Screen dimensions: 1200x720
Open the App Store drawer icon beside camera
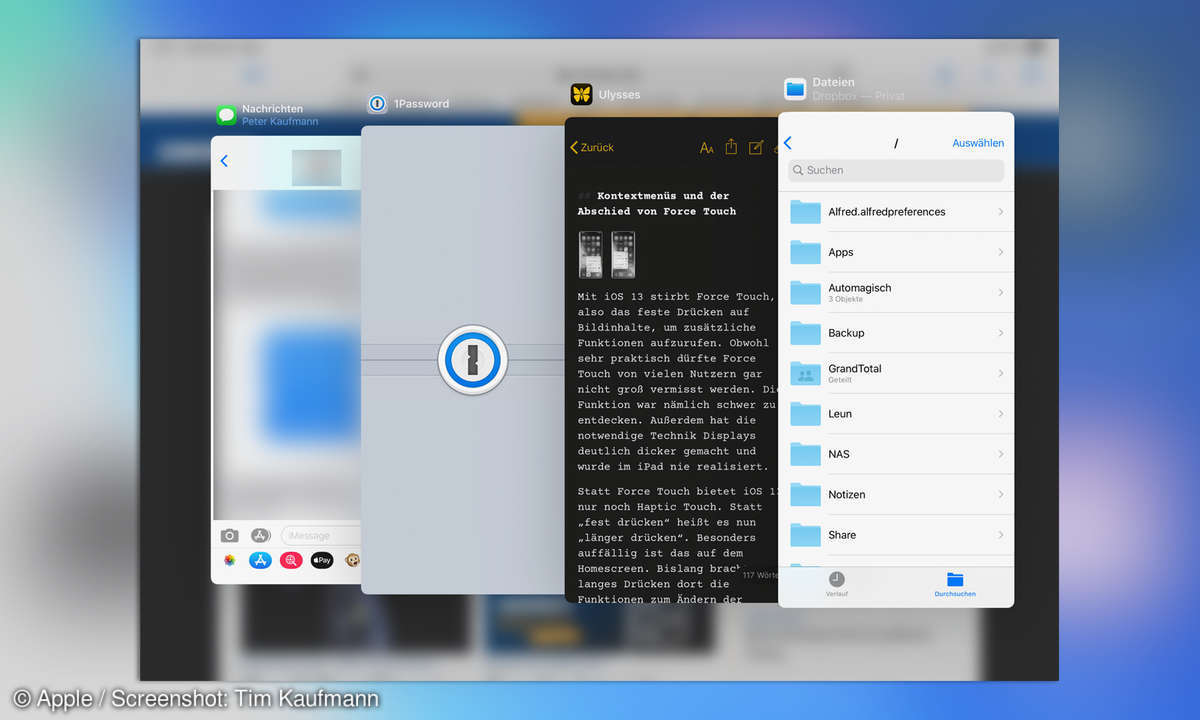(x=261, y=536)
